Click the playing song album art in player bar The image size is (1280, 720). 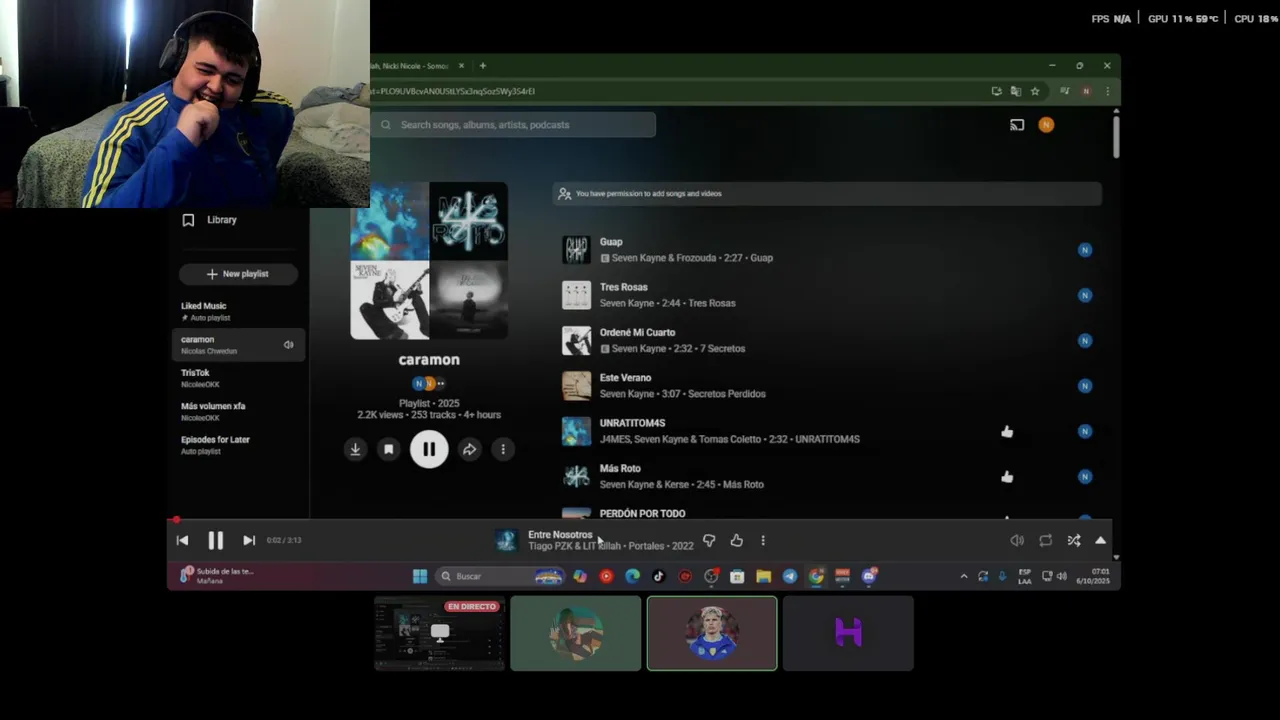coord(507,540)
